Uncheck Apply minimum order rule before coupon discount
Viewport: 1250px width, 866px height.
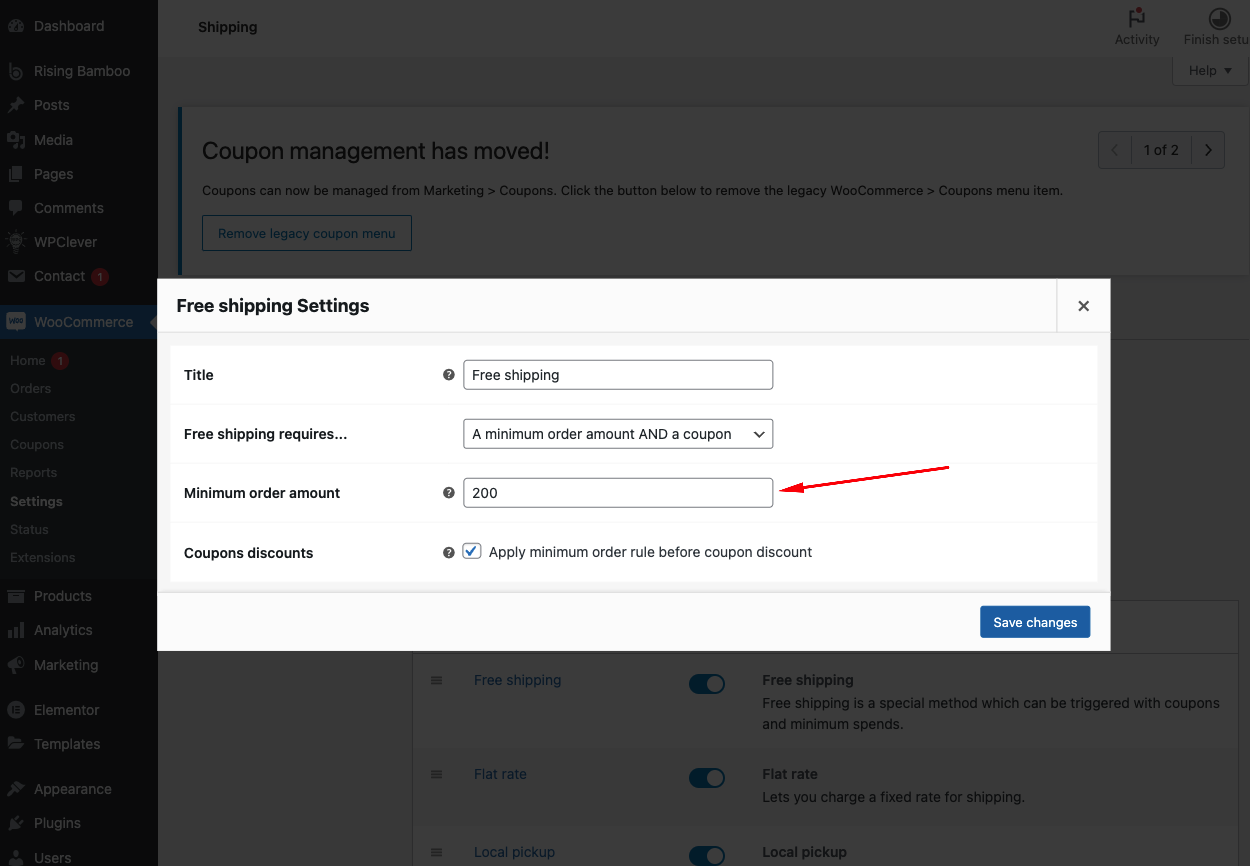pos(472,552)
